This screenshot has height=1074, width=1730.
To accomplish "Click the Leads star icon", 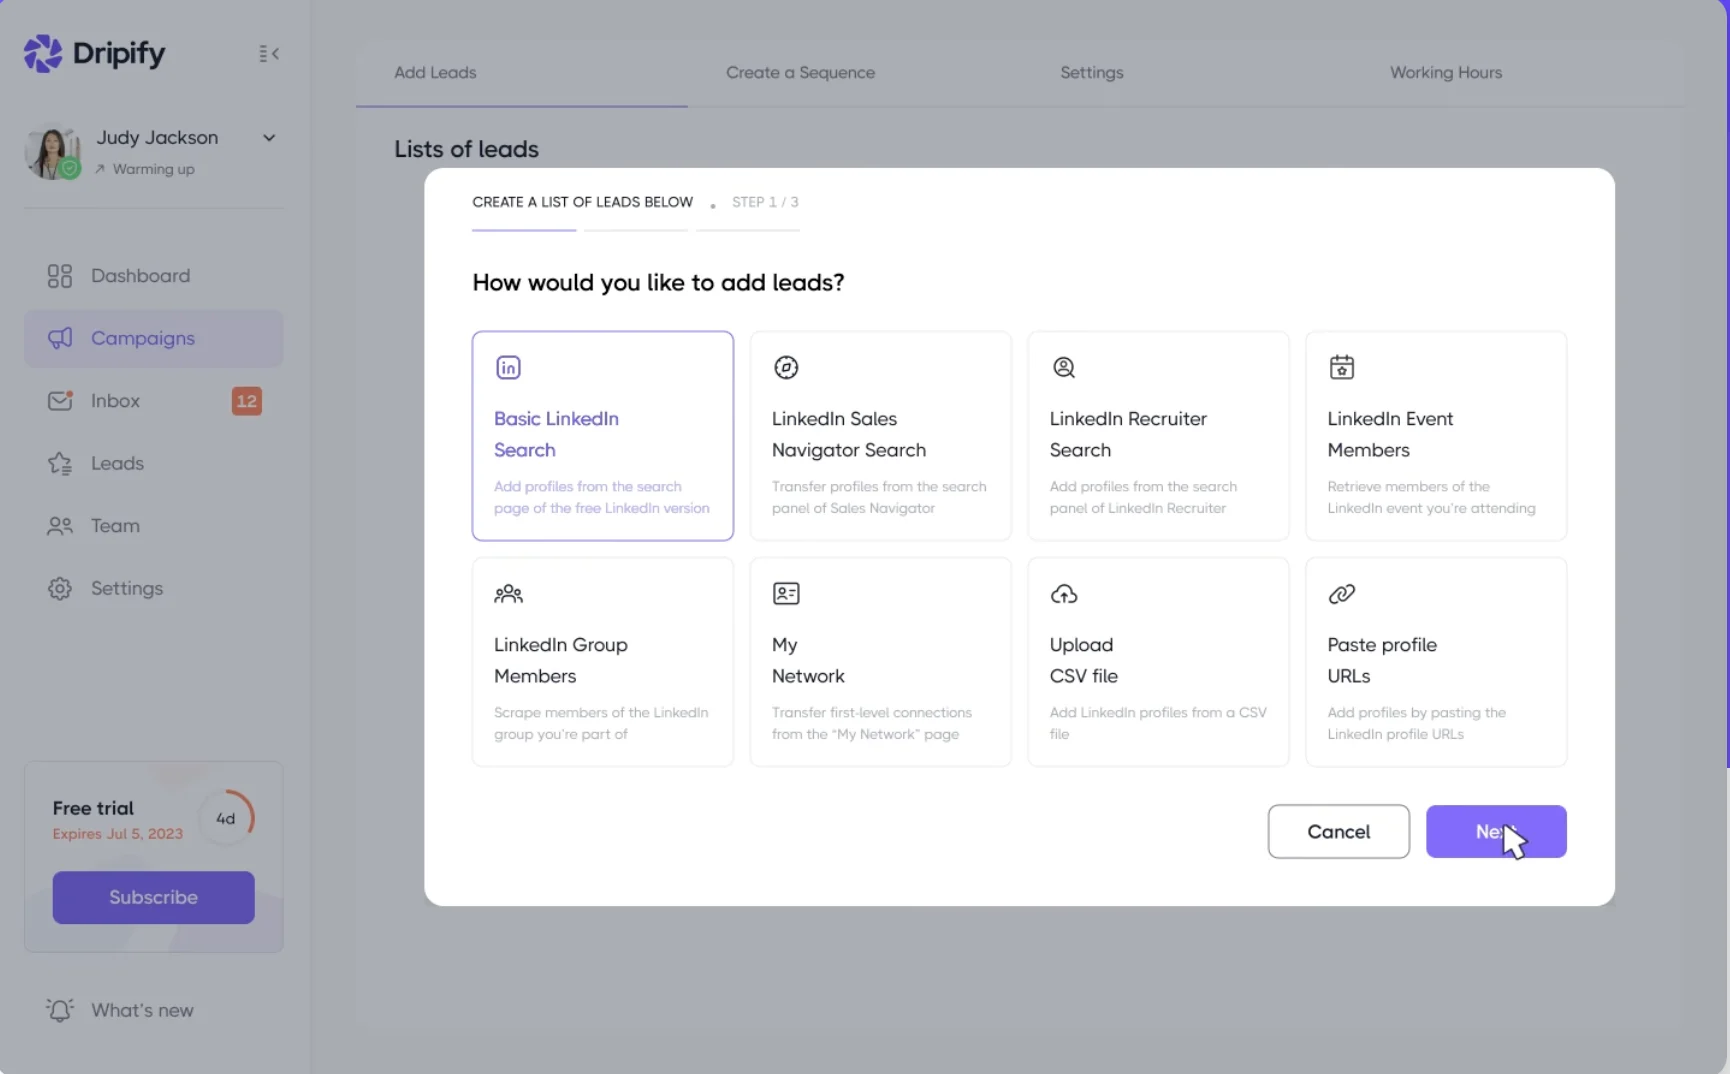I will click(60, 464).
